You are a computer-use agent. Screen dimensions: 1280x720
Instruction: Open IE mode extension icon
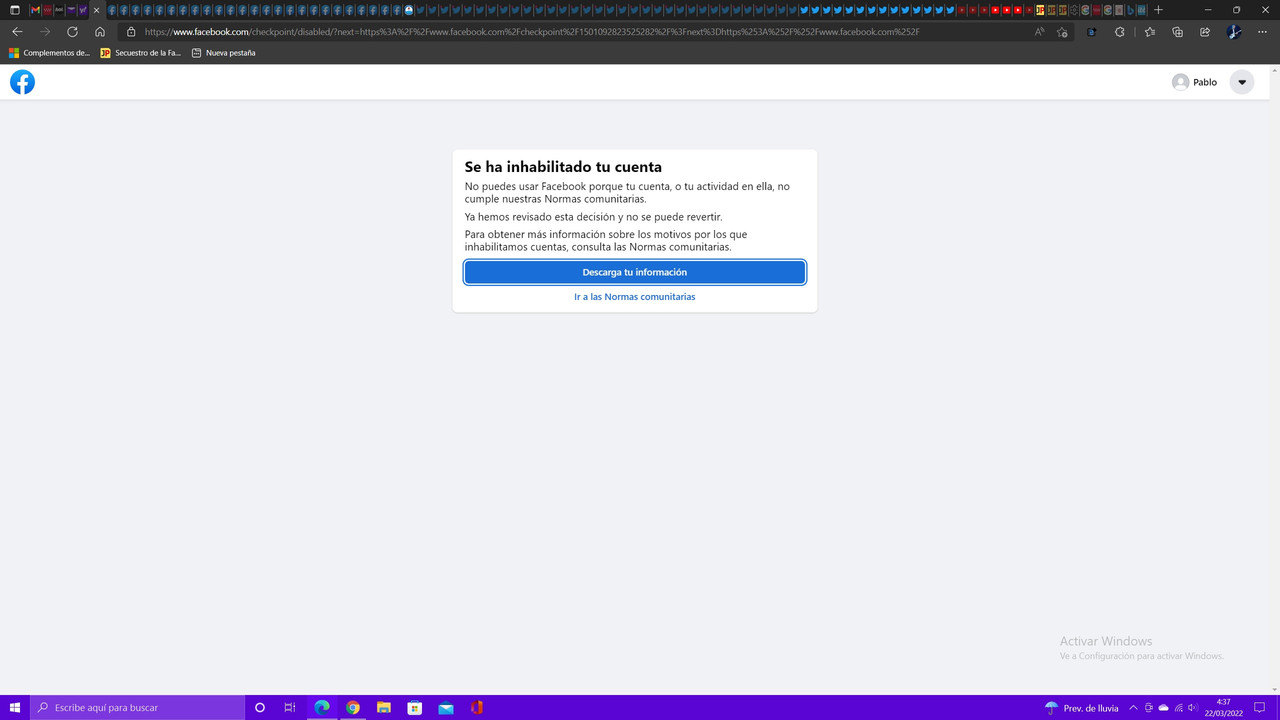[1091, 32]
